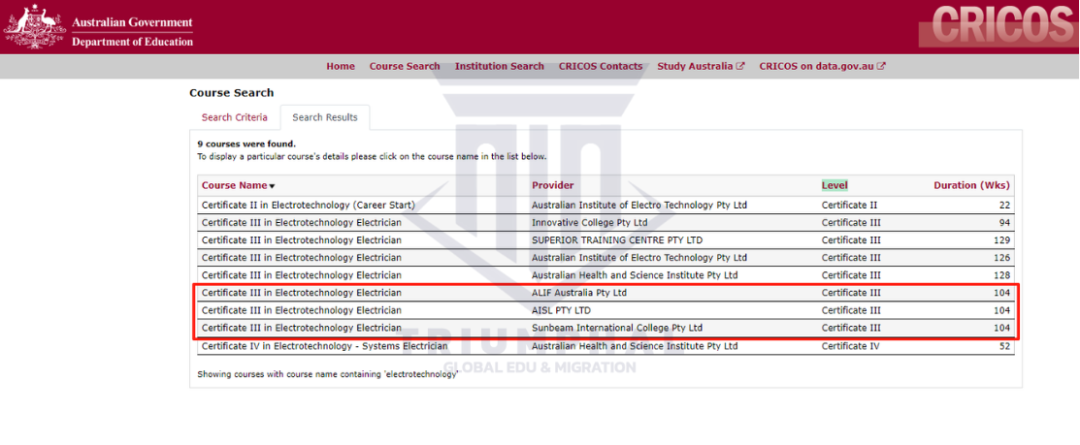The image size is (1080, 445).
Task: Click the Course Search page heading
Action: (x=231, y=92)
